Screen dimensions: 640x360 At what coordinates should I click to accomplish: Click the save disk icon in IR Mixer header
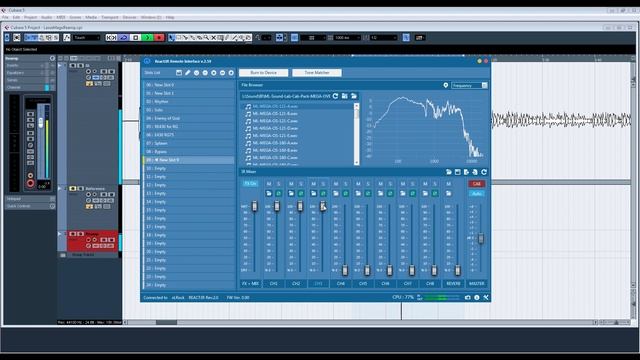[x=458, y=172]
